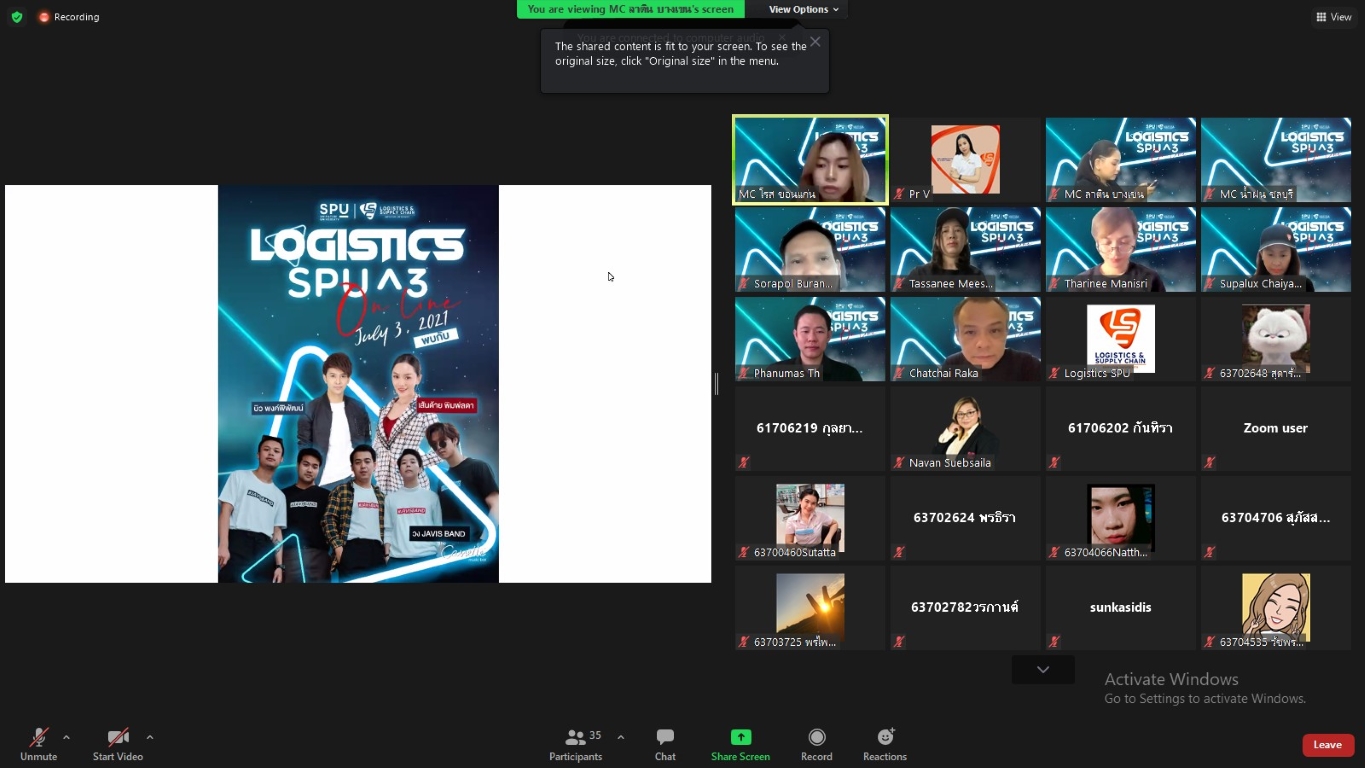Select the Zoom user tile

1276,429
